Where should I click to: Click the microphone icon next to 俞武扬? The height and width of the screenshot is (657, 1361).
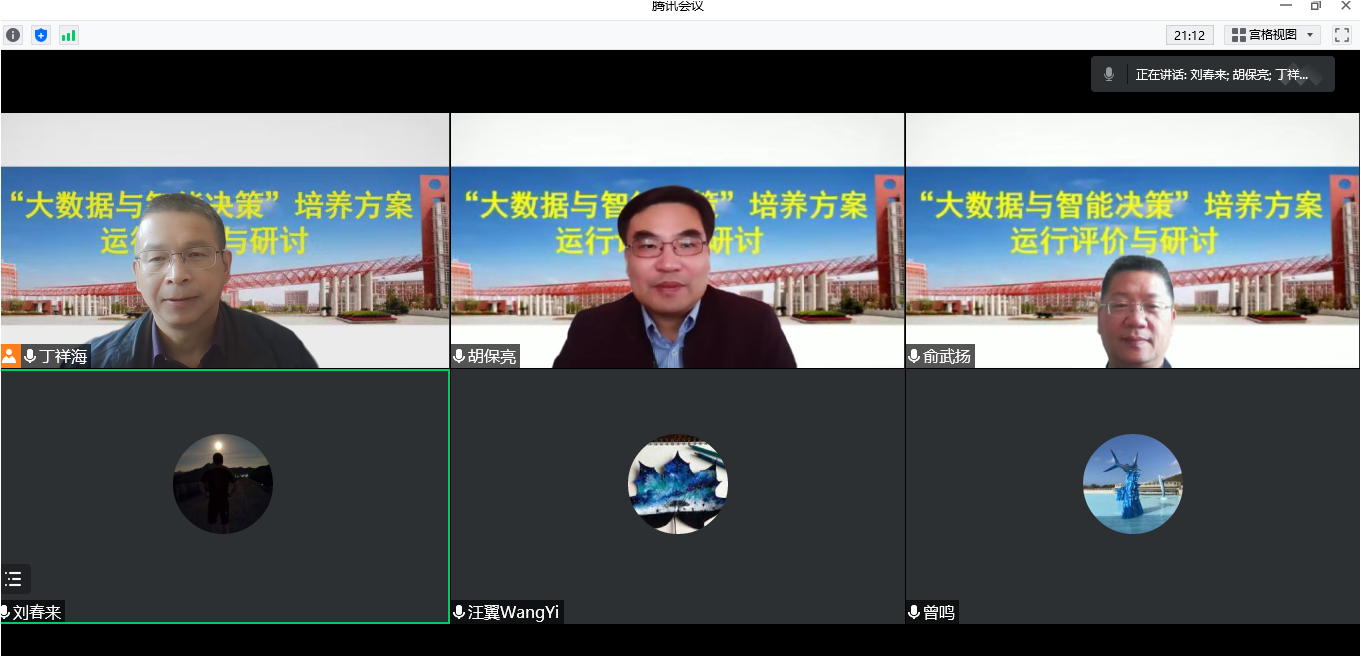914,356
